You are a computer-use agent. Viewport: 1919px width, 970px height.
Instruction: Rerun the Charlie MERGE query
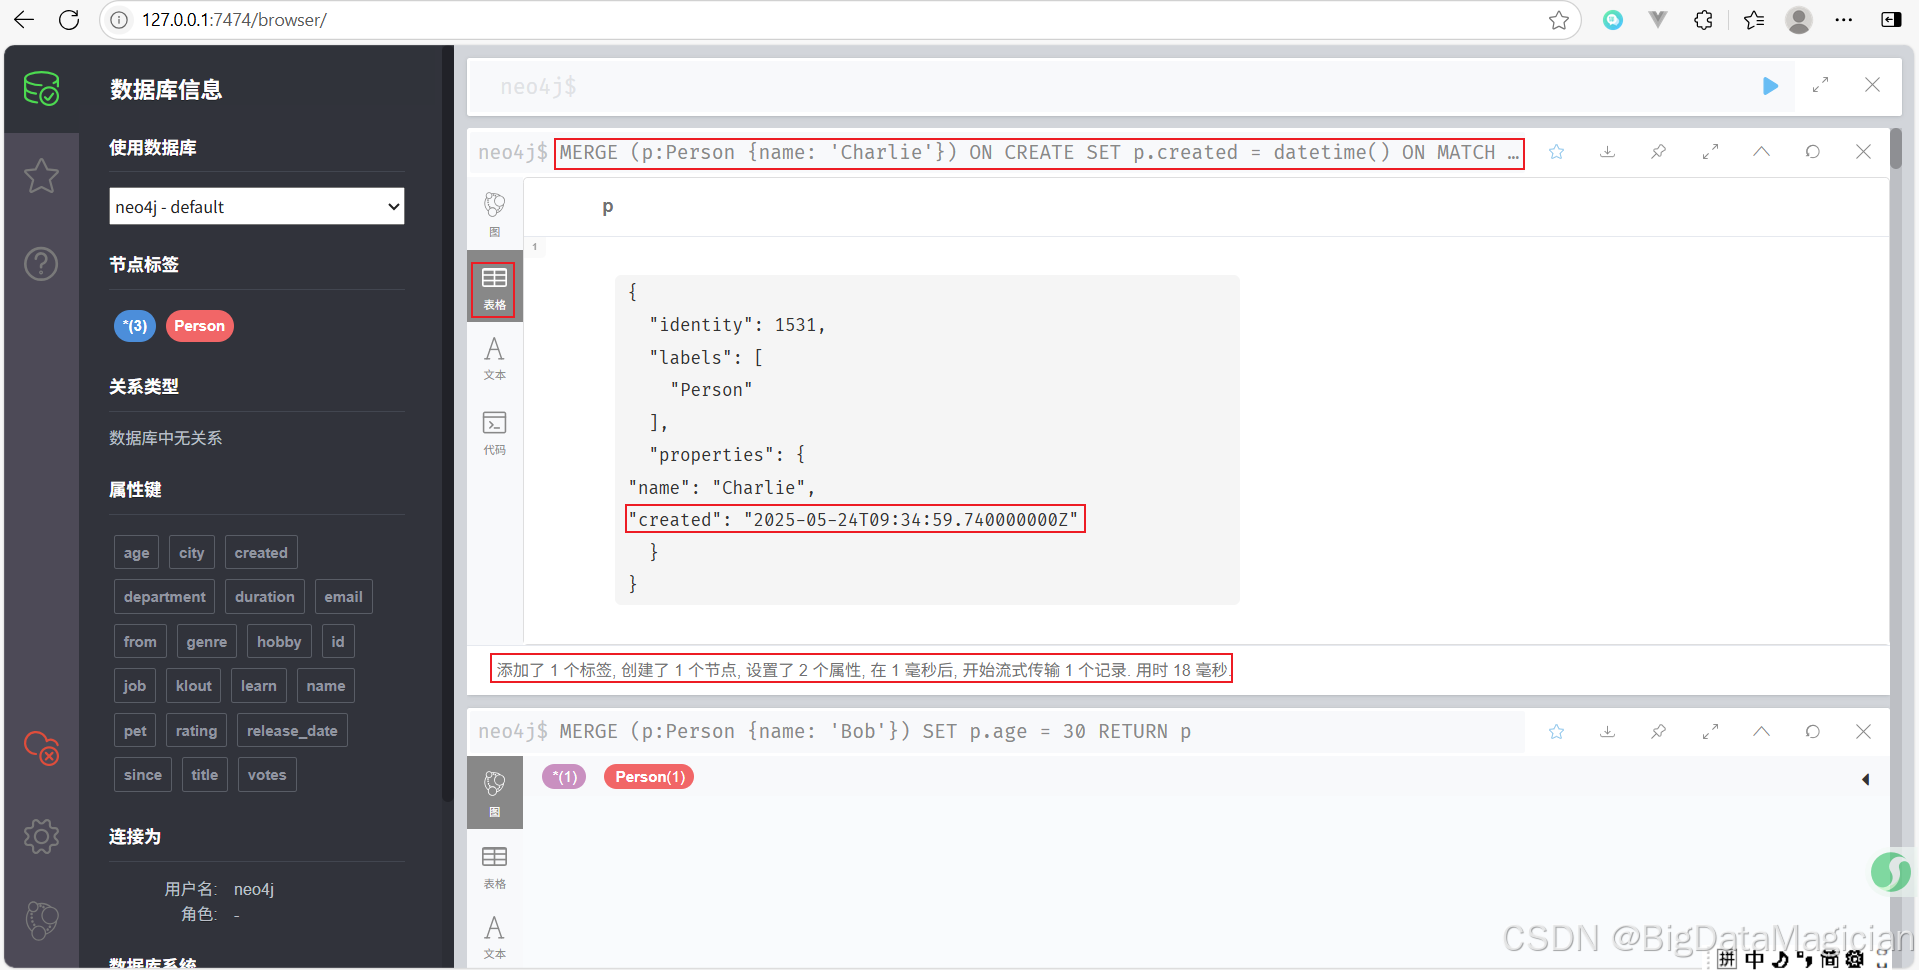pos(1813,152)
